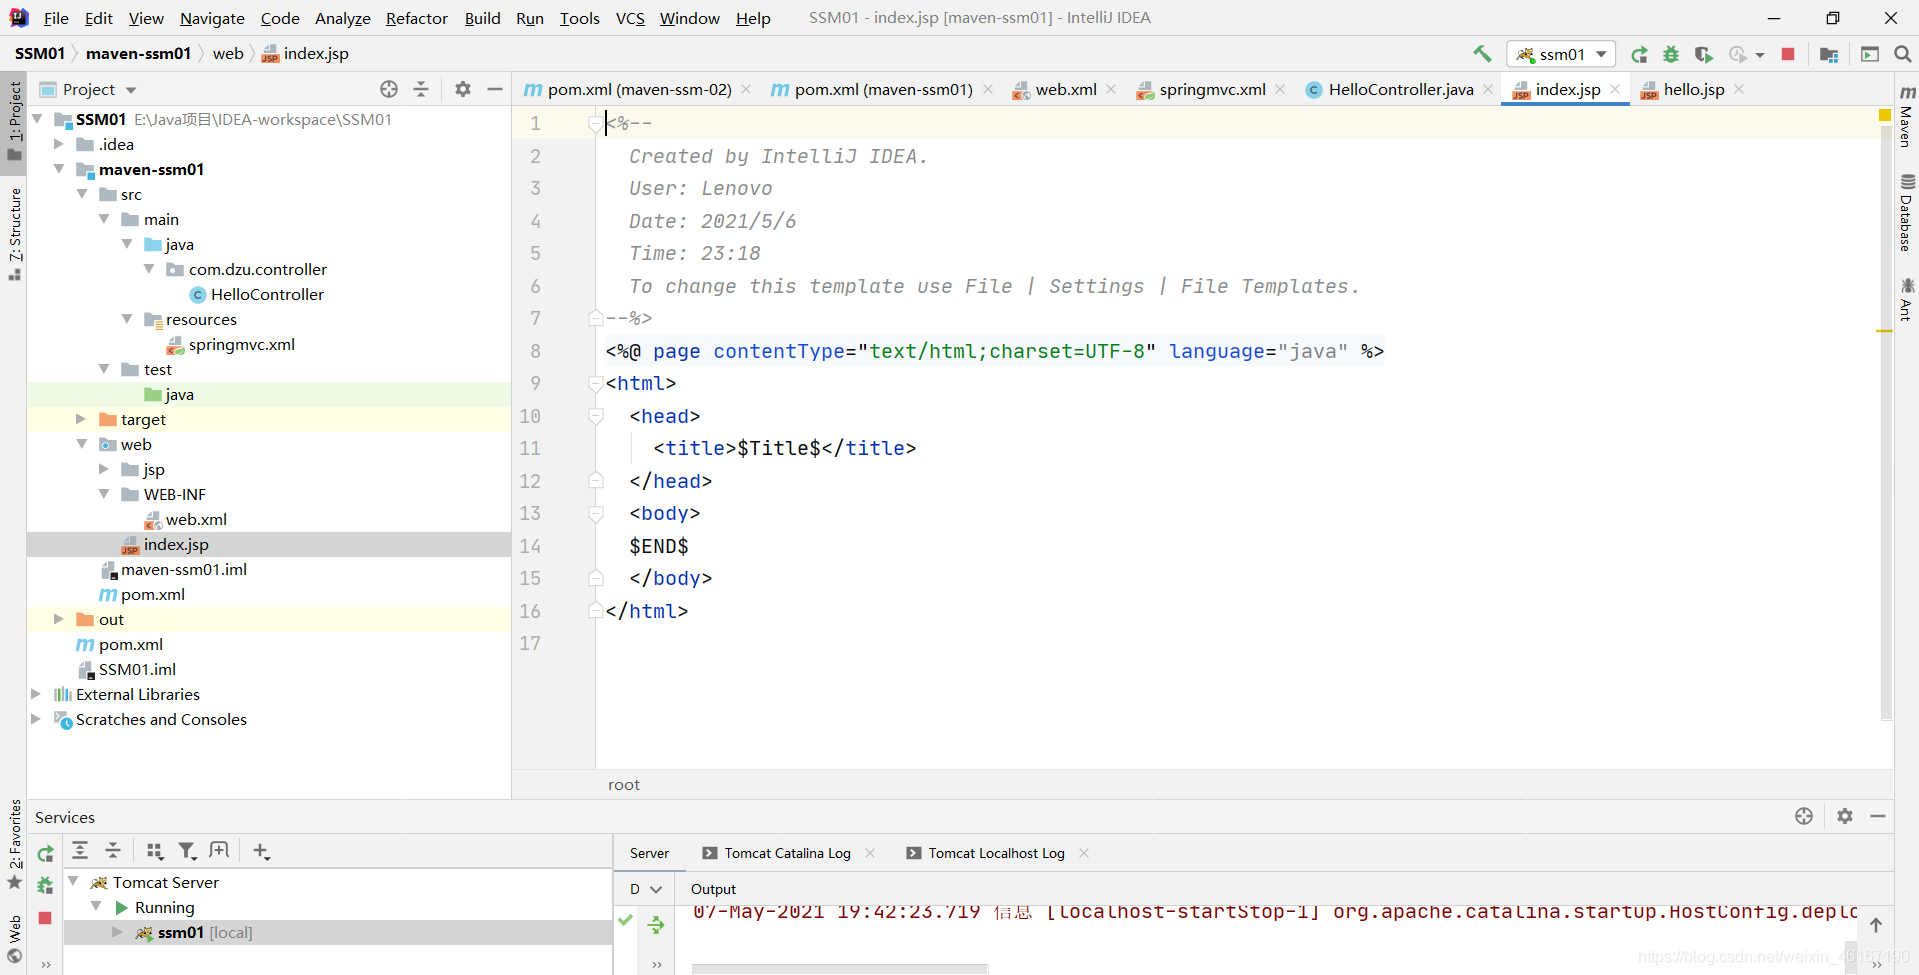Screen dimensions: 1919x975
Task: Expand the .idea folder
Action: [x=59, y=144]
